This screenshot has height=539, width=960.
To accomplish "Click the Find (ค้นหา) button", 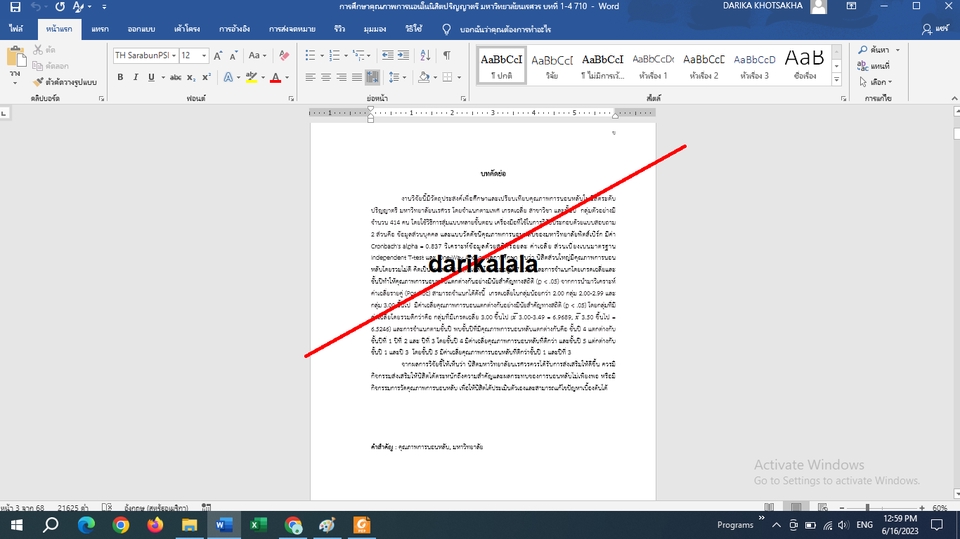I will (x=874, y=50).
